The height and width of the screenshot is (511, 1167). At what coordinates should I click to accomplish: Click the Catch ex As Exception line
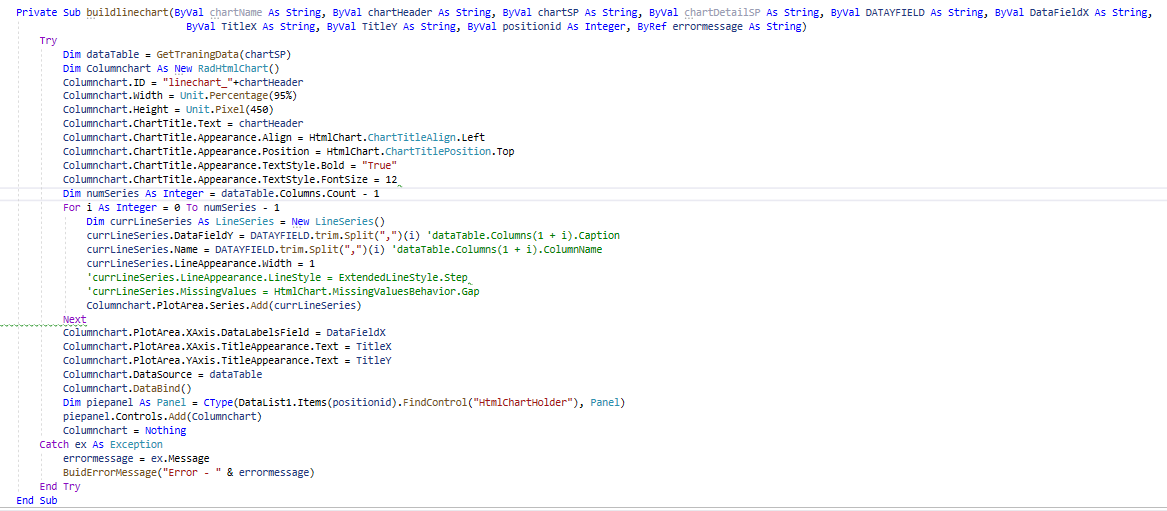click(x=100, y=443)
